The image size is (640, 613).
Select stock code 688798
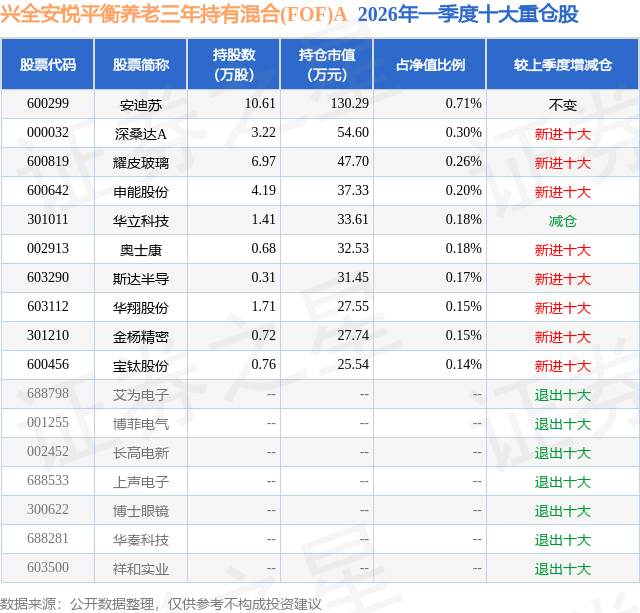click(x=48, y=393)
